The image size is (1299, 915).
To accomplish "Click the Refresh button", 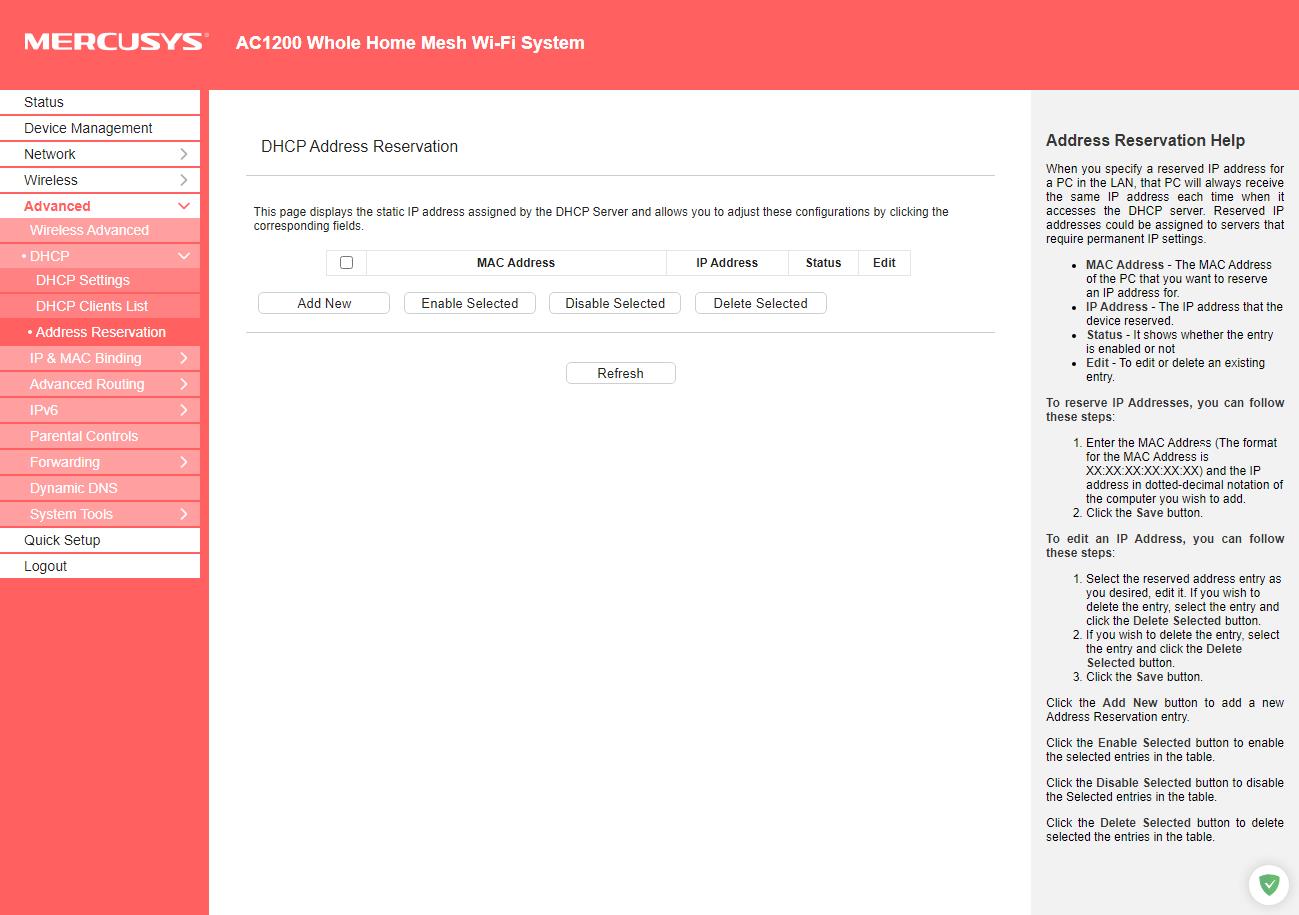I will 620,373.
